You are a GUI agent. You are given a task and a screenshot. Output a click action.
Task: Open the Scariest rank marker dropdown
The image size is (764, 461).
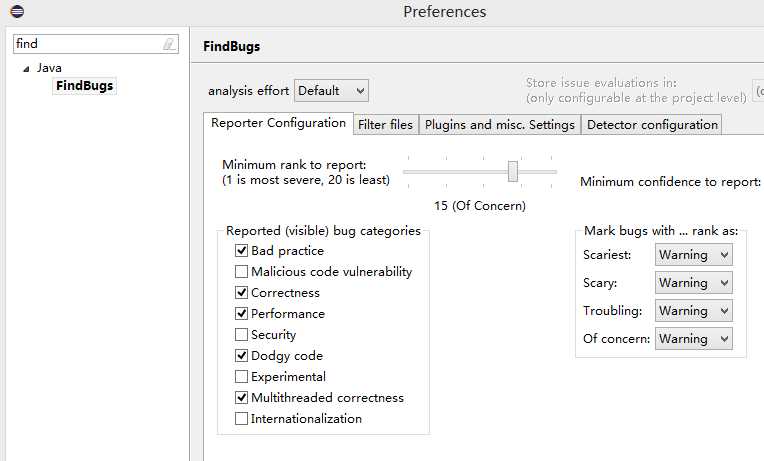(x=693, y=255)
